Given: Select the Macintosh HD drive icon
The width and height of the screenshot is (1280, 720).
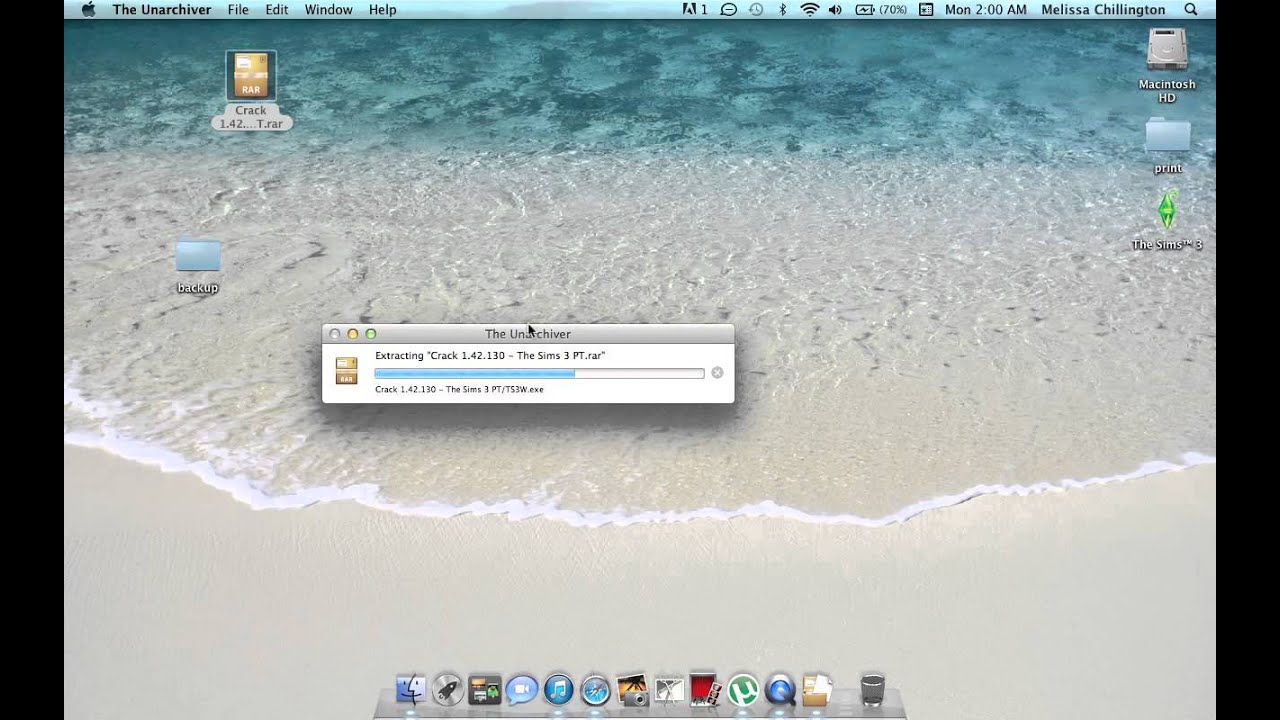Looking at the screenshot, I should click(1167, 66).
